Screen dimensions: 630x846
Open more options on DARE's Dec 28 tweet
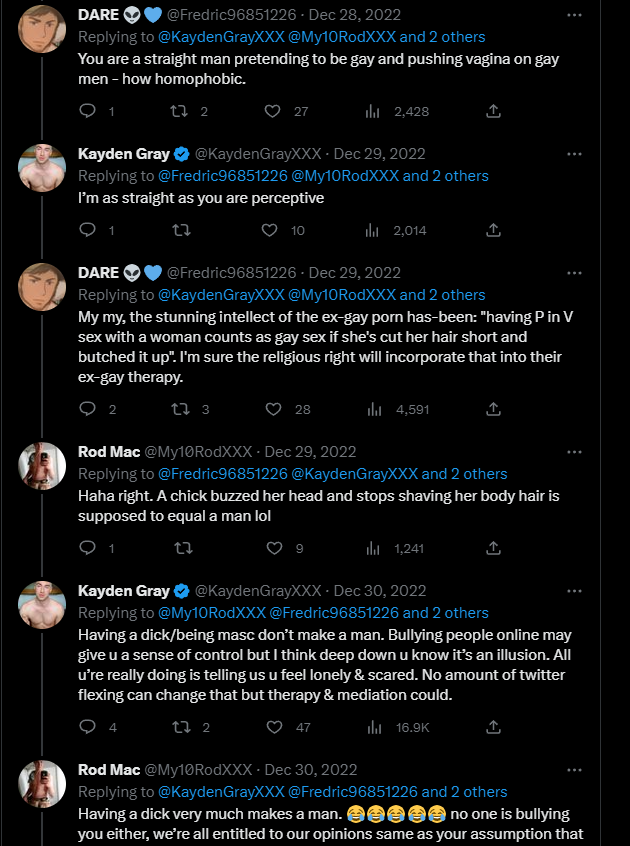[x=574, y=15]
